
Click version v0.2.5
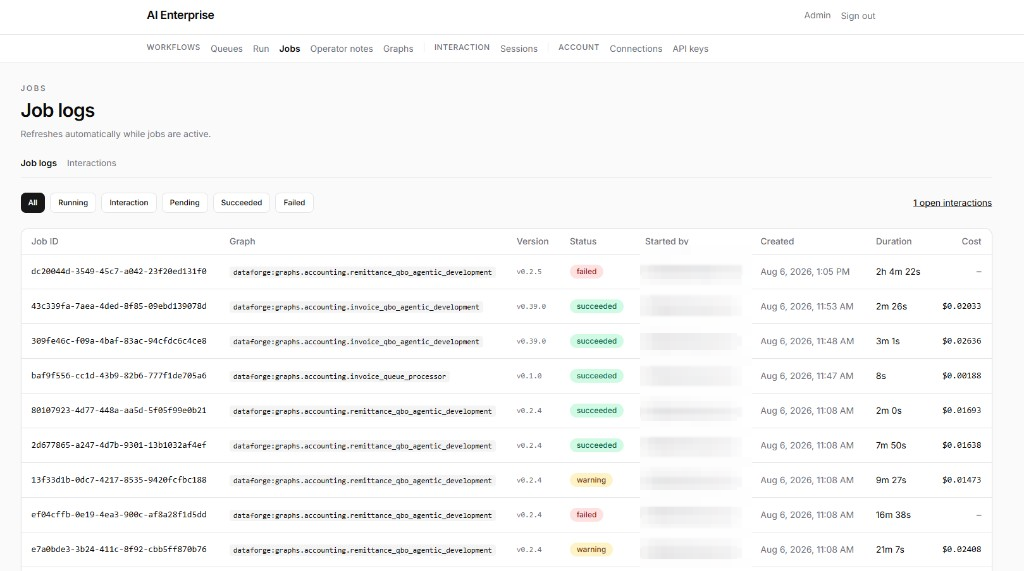tap(529, 272)
